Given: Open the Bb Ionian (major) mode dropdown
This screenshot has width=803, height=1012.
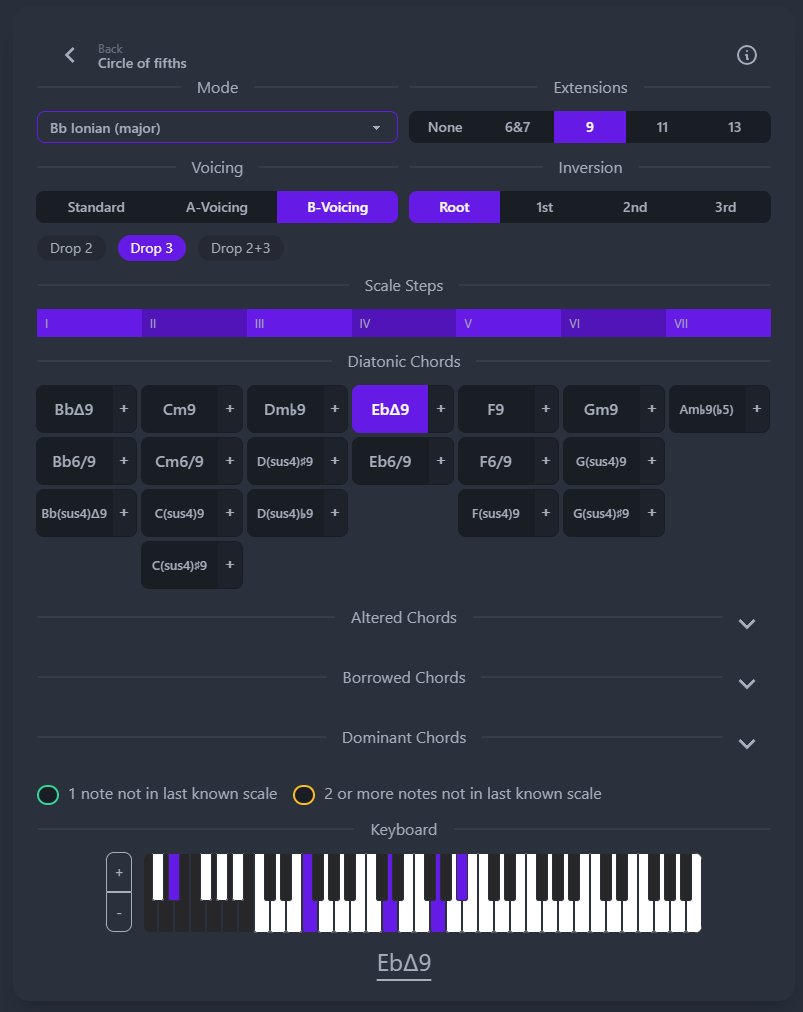Looking at the screenshot, I should [x=217, y=128].
